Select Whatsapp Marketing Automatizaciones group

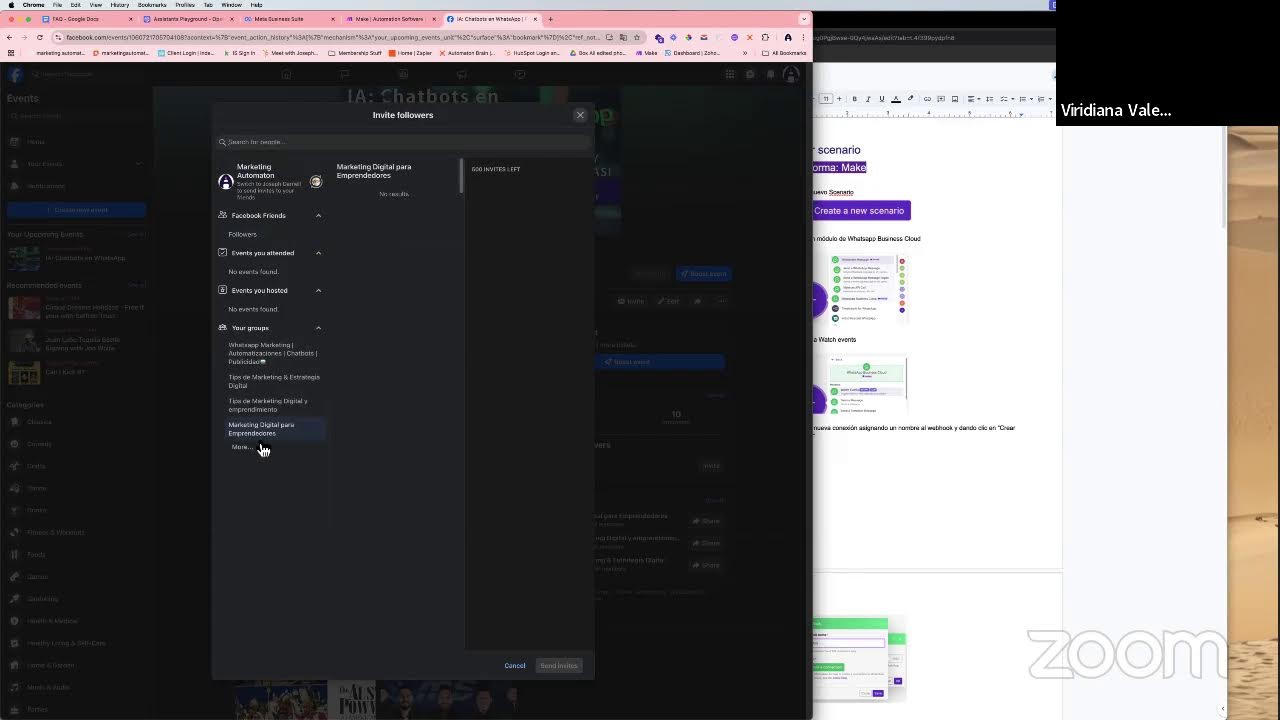[x=272, y=353]
